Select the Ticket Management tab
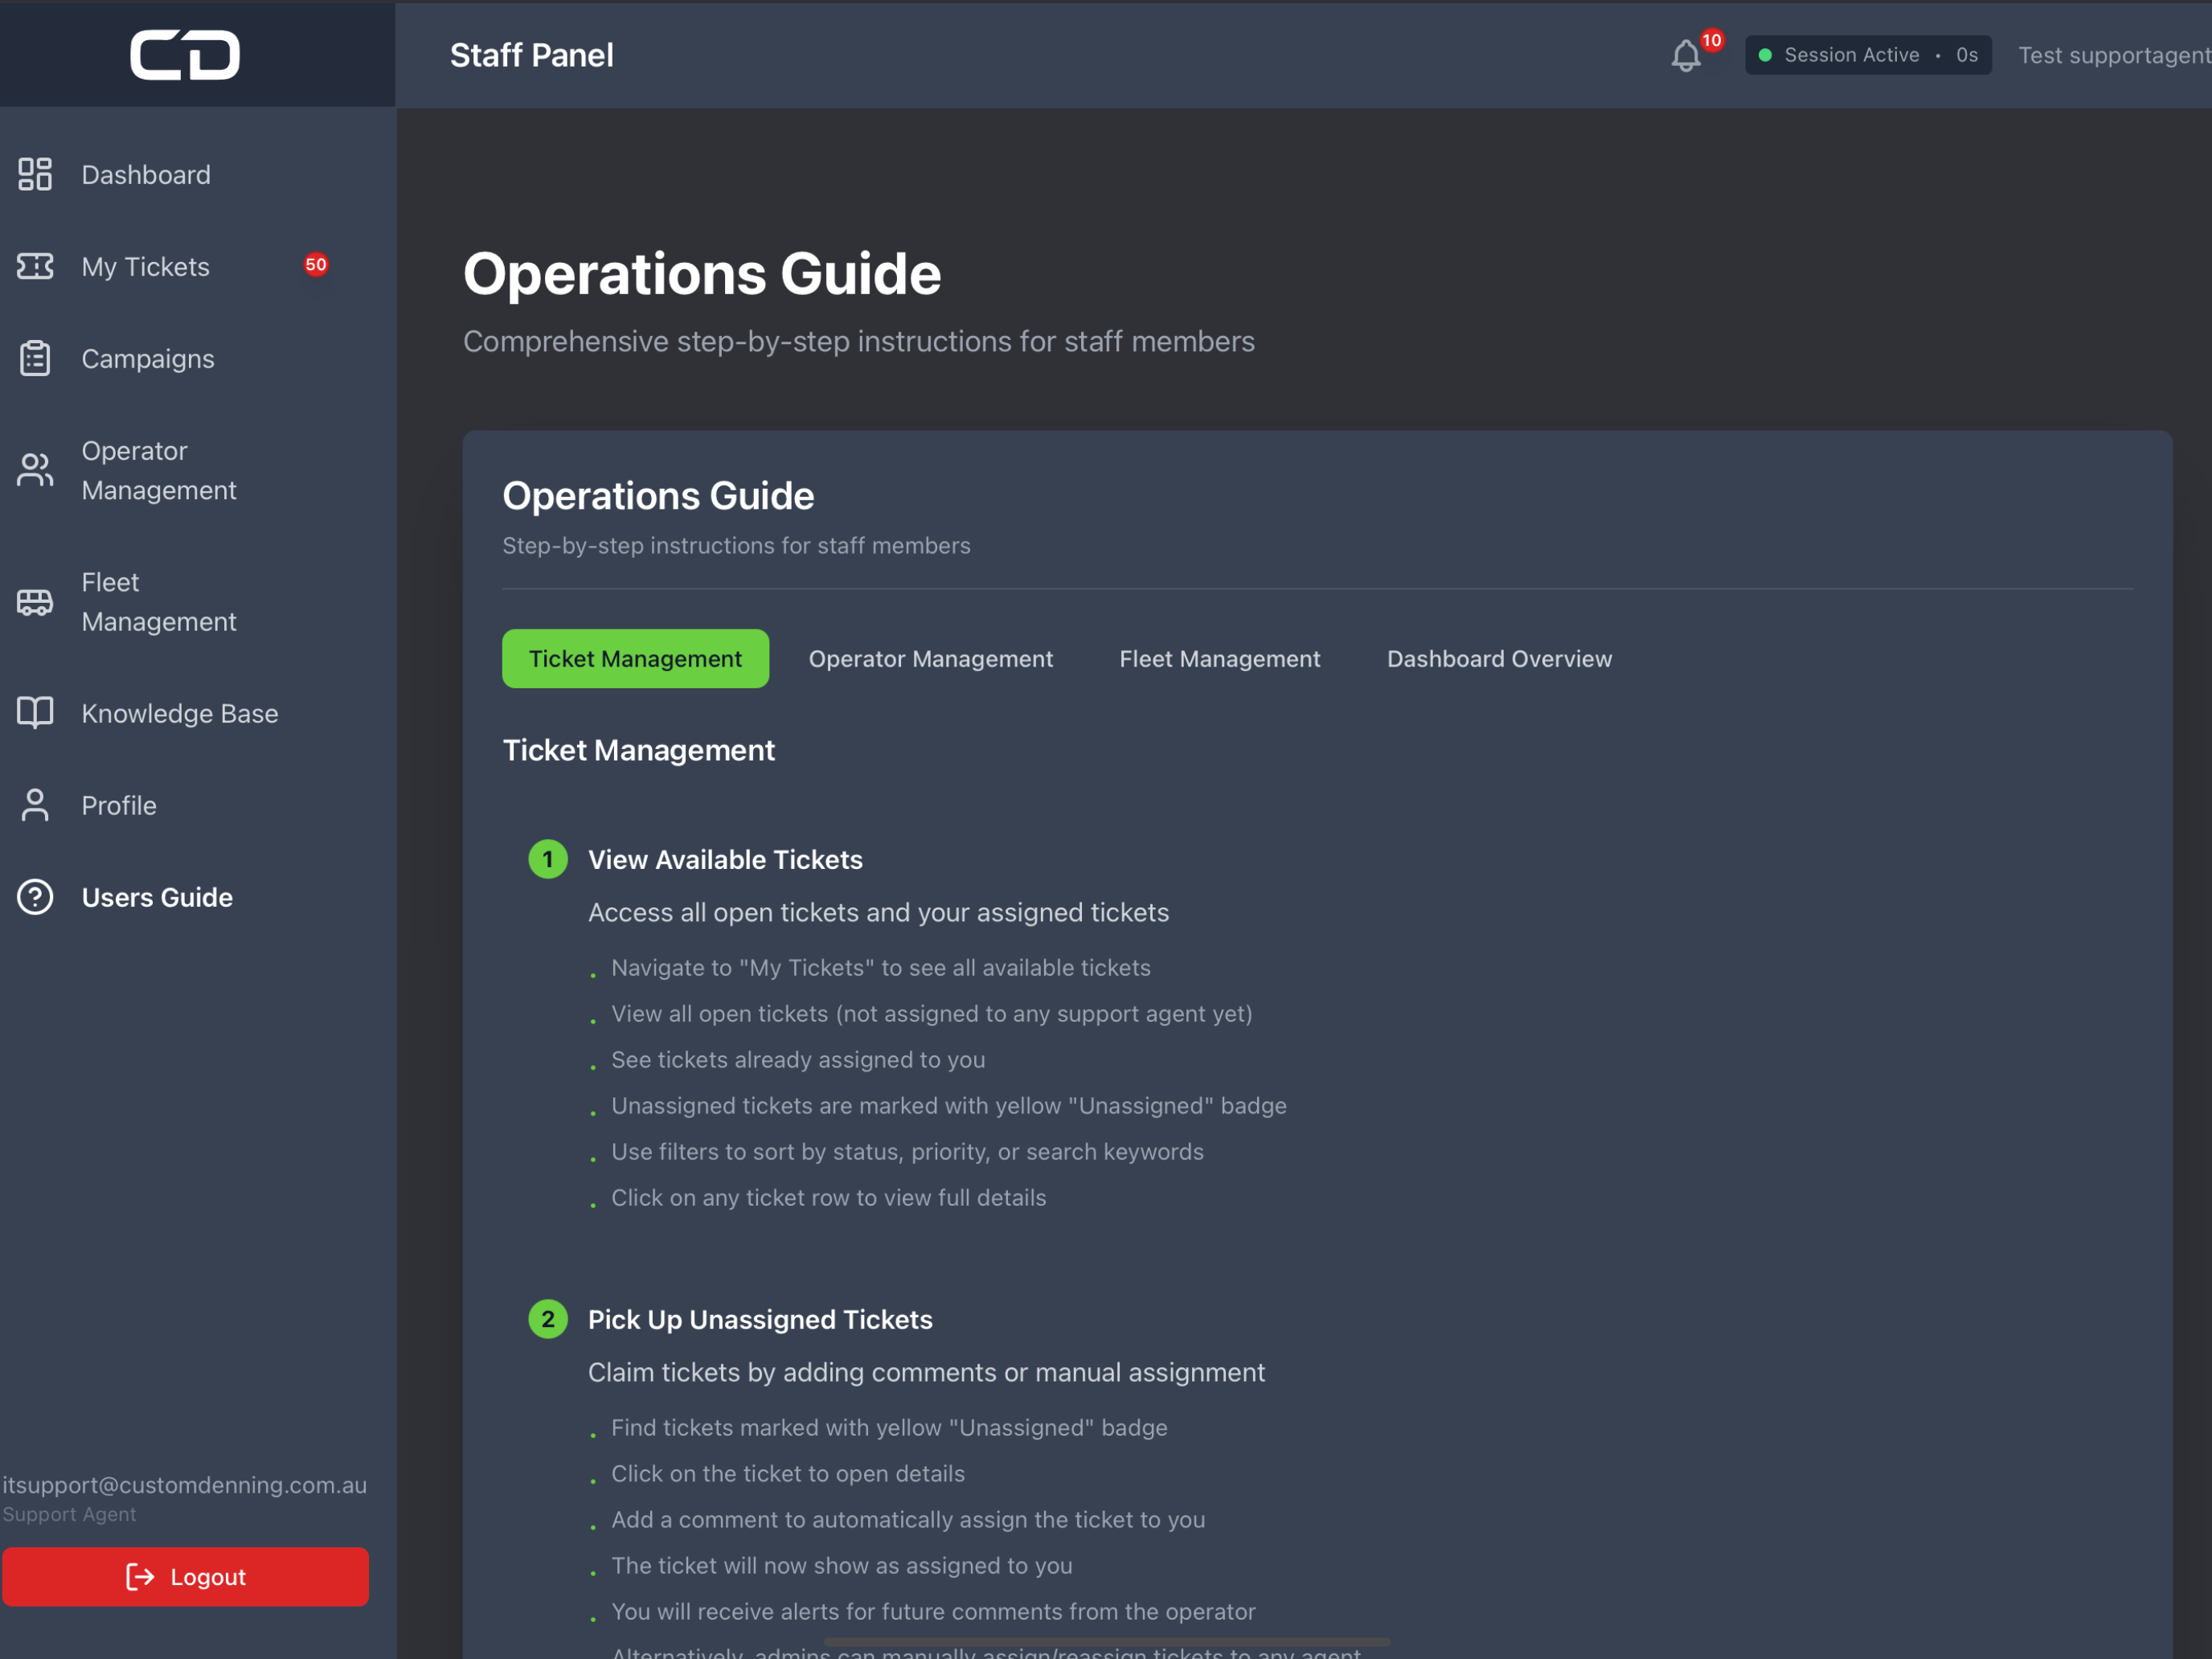The width and height of the screenshot is (2212, 1659). coord(635,658)
